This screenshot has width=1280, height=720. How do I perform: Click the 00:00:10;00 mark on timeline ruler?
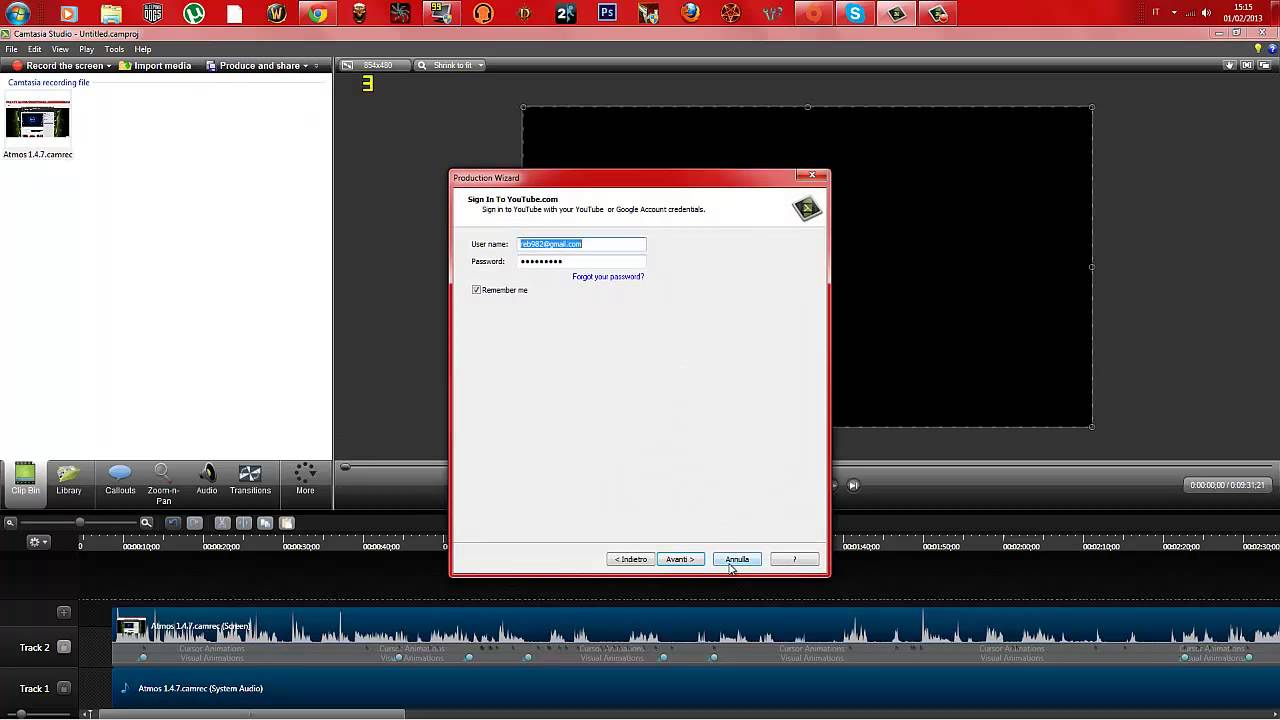point(141,546)
